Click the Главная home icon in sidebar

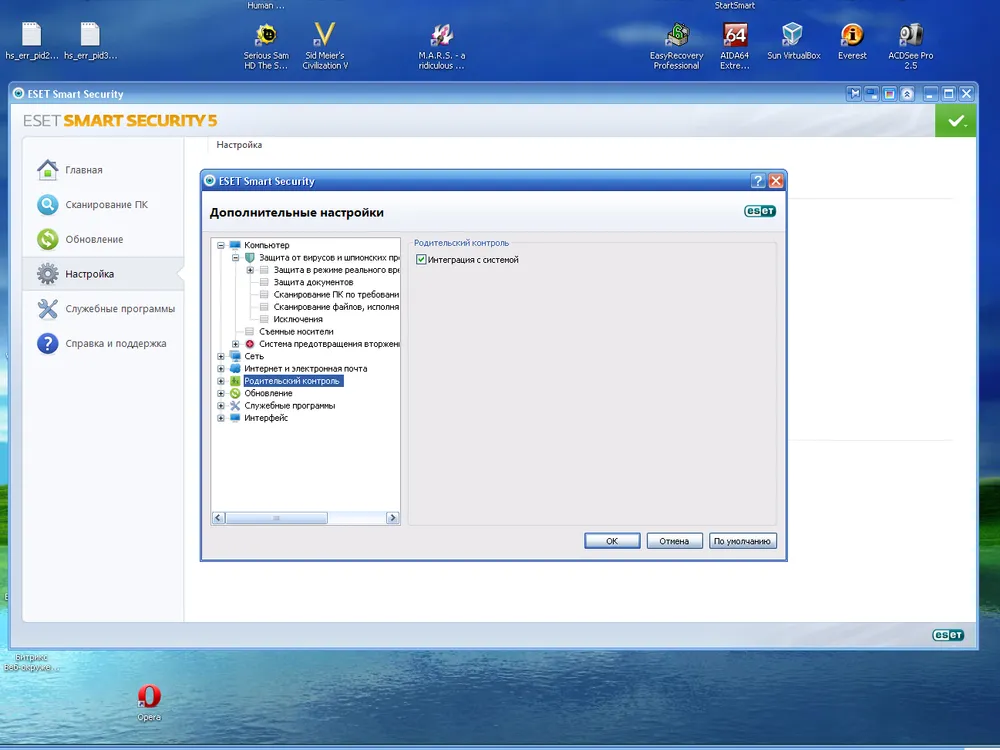pyautogui.click(x=47, y=170)
